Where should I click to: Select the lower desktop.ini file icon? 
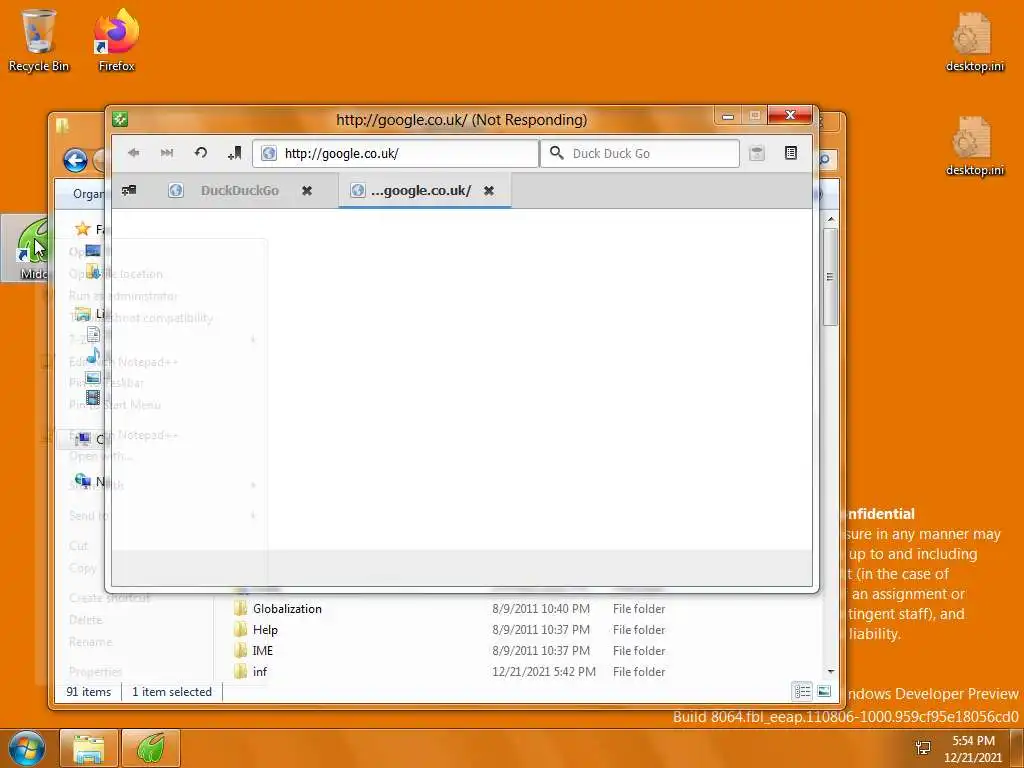[974, 146]
